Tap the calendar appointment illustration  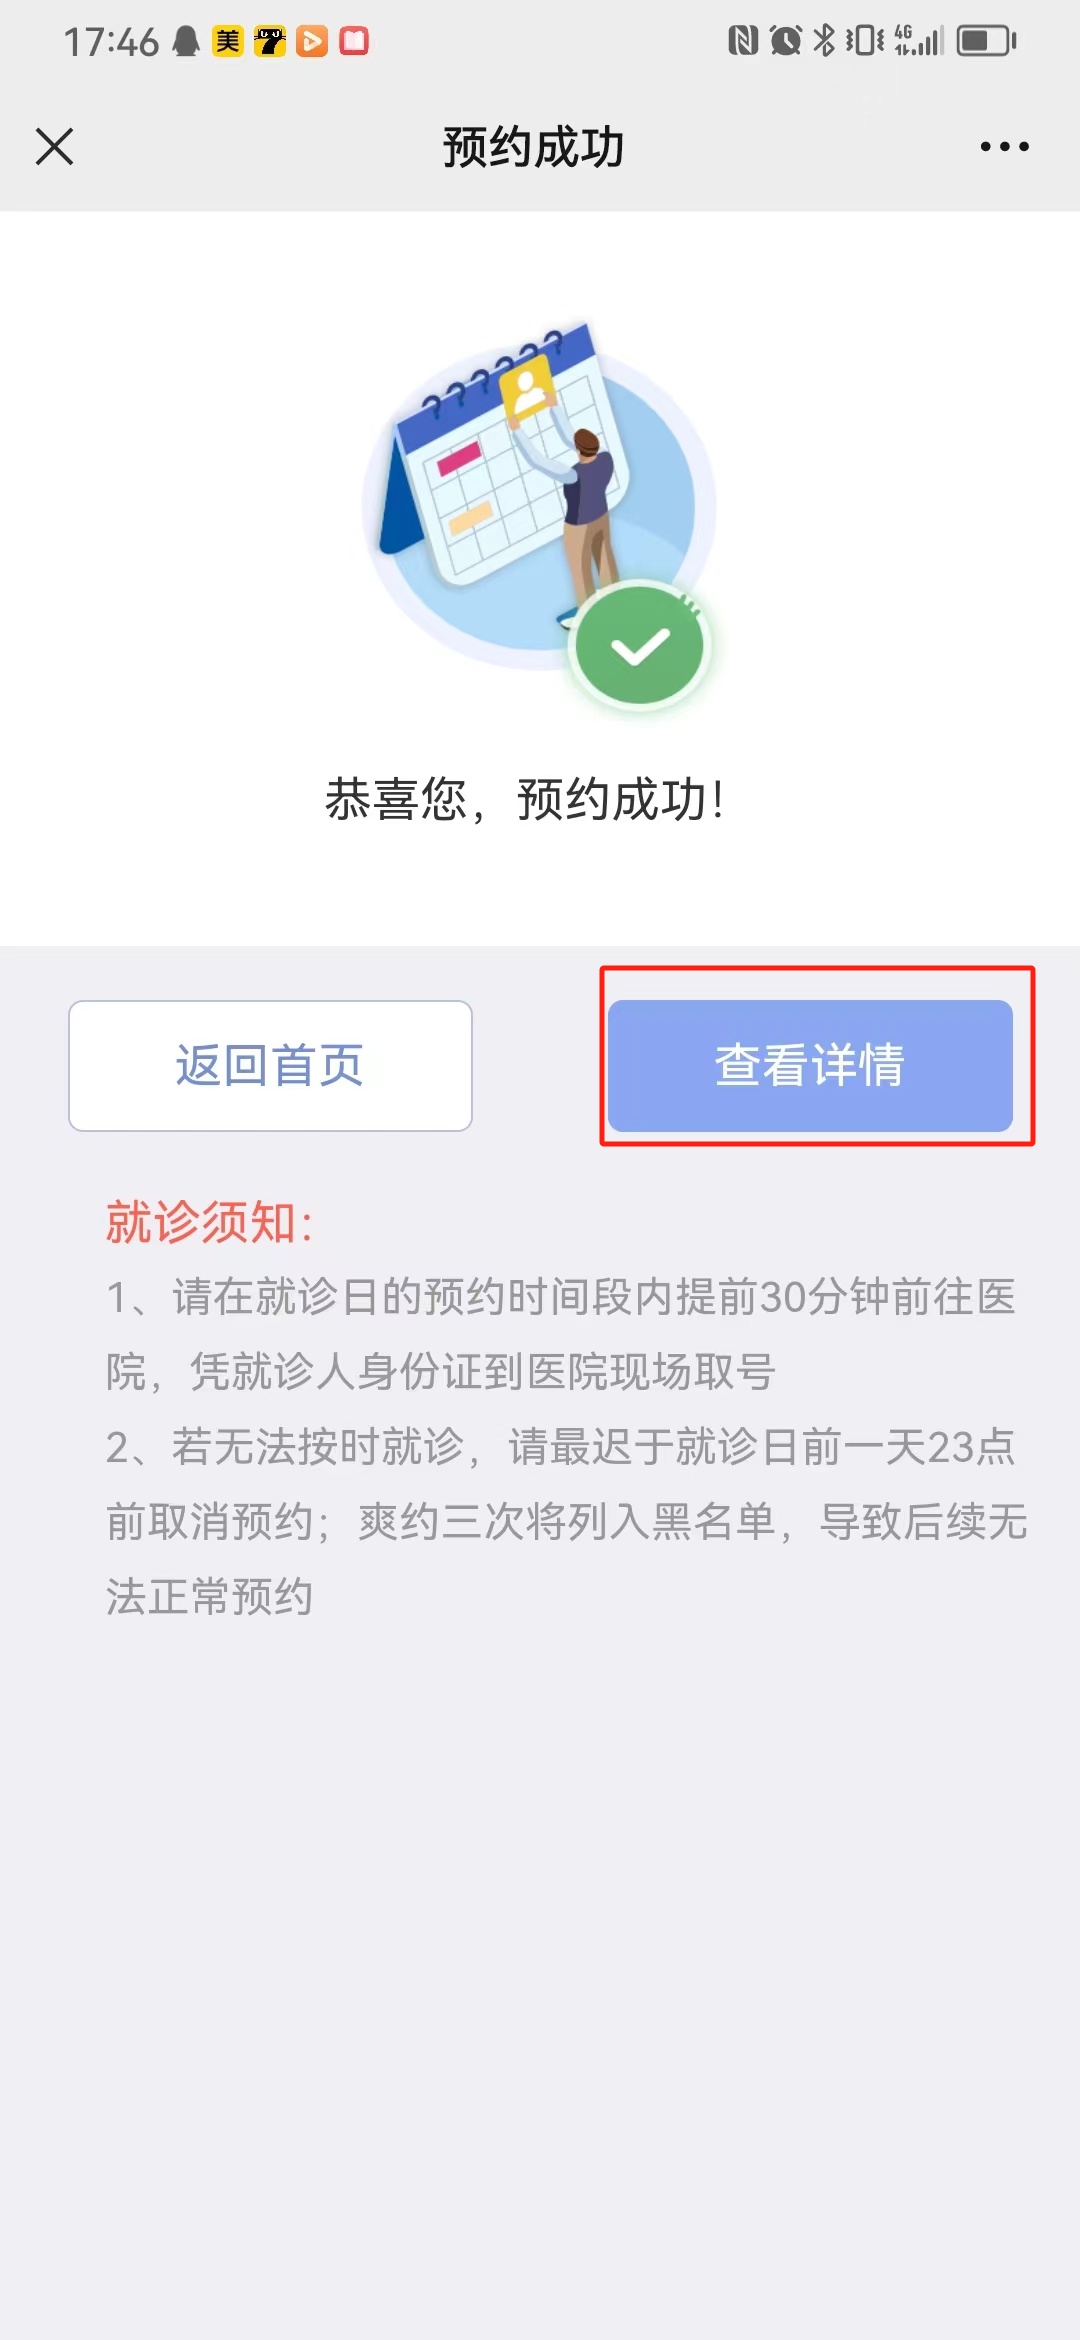(520, 470)
